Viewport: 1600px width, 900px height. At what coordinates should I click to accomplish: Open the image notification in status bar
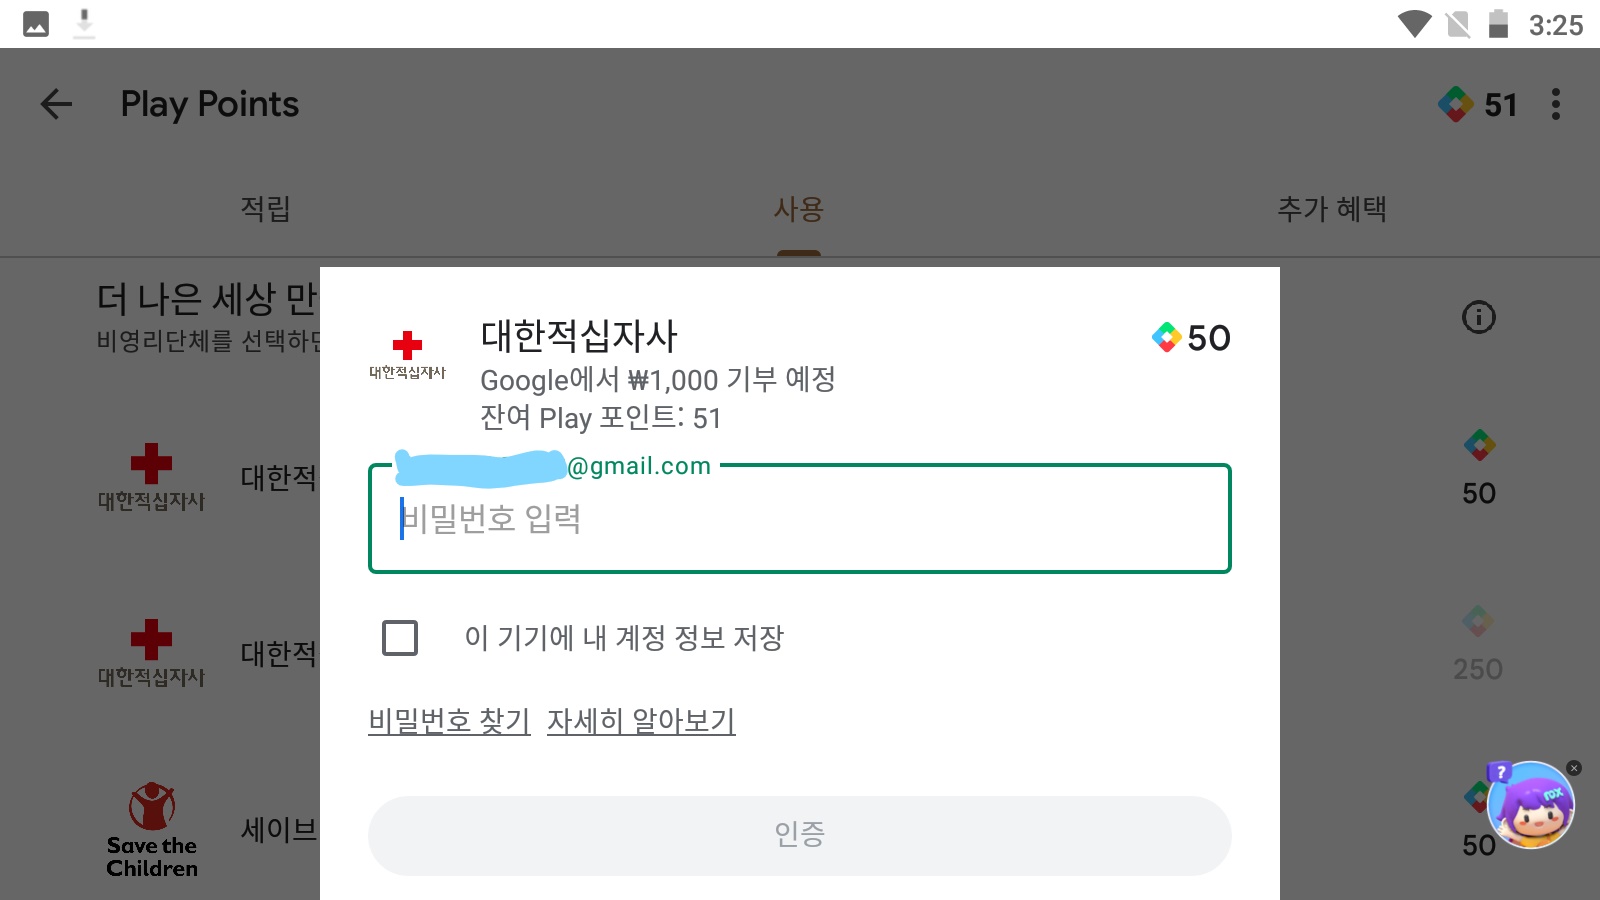coord(36,24)
